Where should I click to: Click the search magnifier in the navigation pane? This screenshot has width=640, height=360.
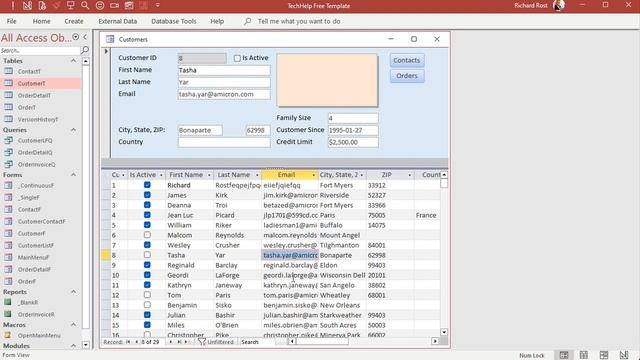pos(84,50)
